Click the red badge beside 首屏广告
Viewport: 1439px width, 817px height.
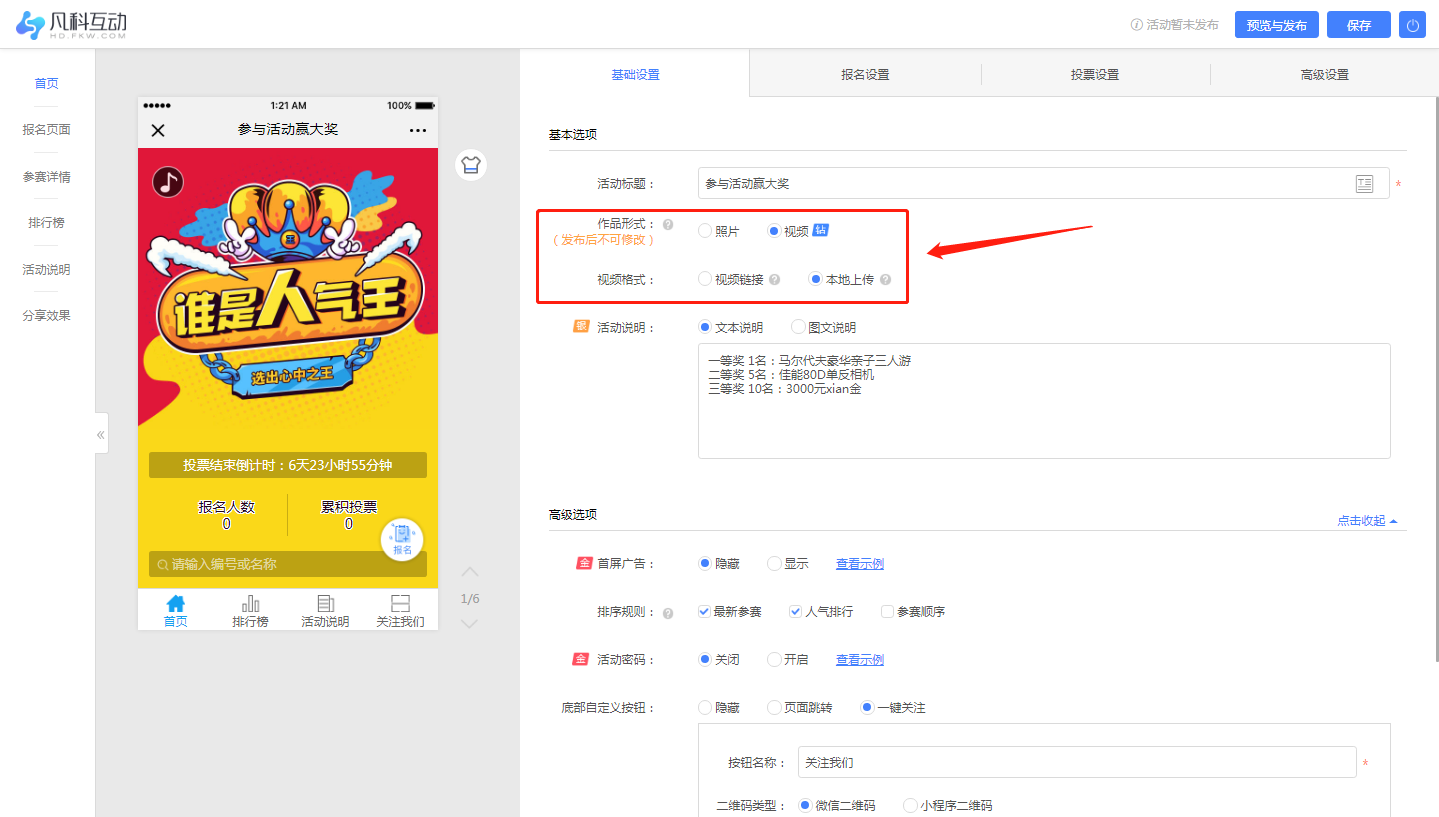click(584, 563)
